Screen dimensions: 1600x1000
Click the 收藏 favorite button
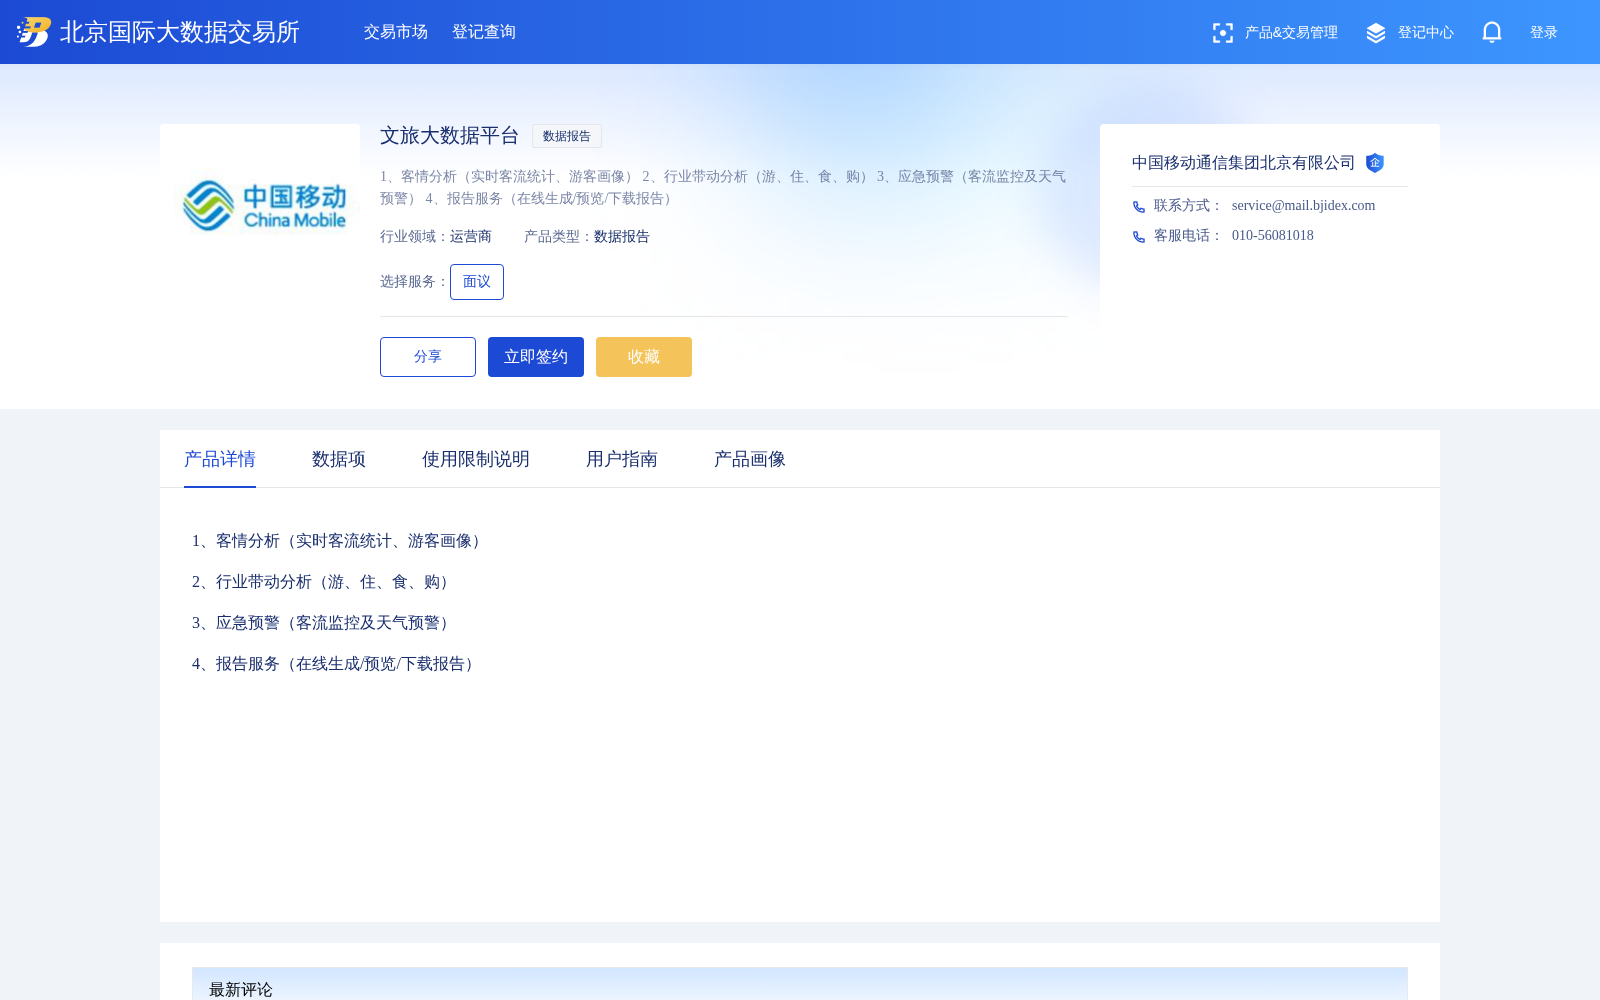(x=644, y=357)
